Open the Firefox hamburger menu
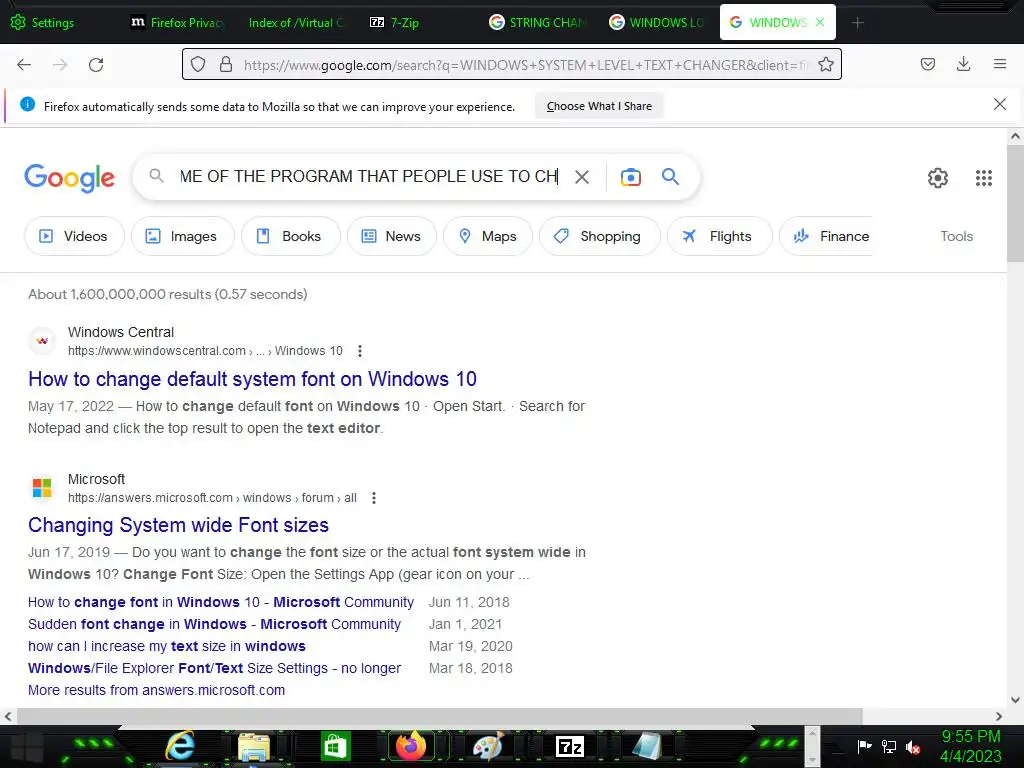Screen dimensions: 1024x768 (x=1000, y=64)
